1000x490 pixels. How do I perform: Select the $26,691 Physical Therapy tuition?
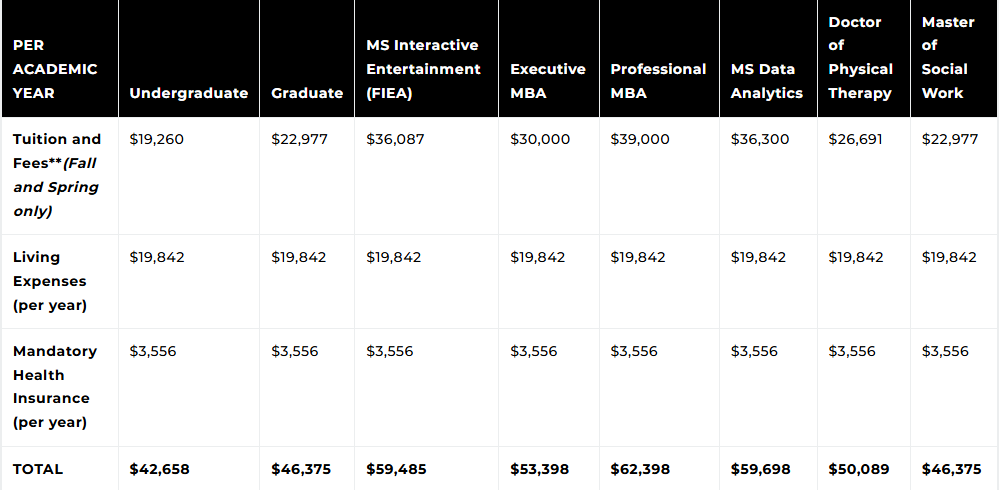(x=855, y=139)
